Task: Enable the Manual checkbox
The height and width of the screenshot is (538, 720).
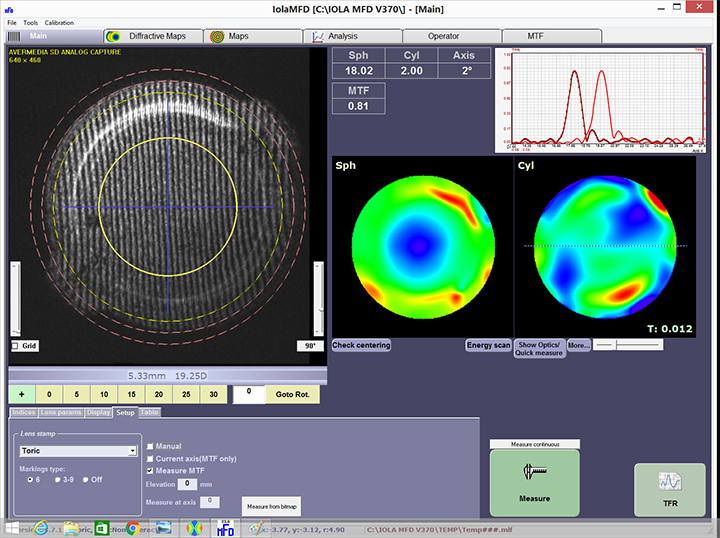Action: 150,446
